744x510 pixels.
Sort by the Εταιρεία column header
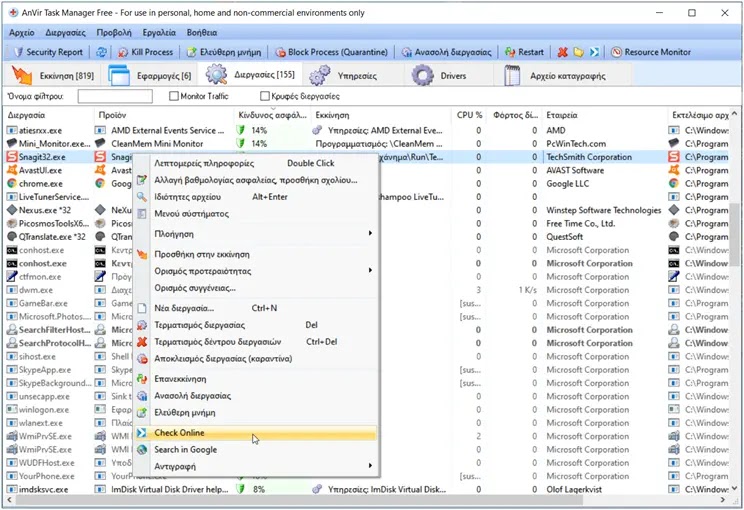(x=604, y=115)
